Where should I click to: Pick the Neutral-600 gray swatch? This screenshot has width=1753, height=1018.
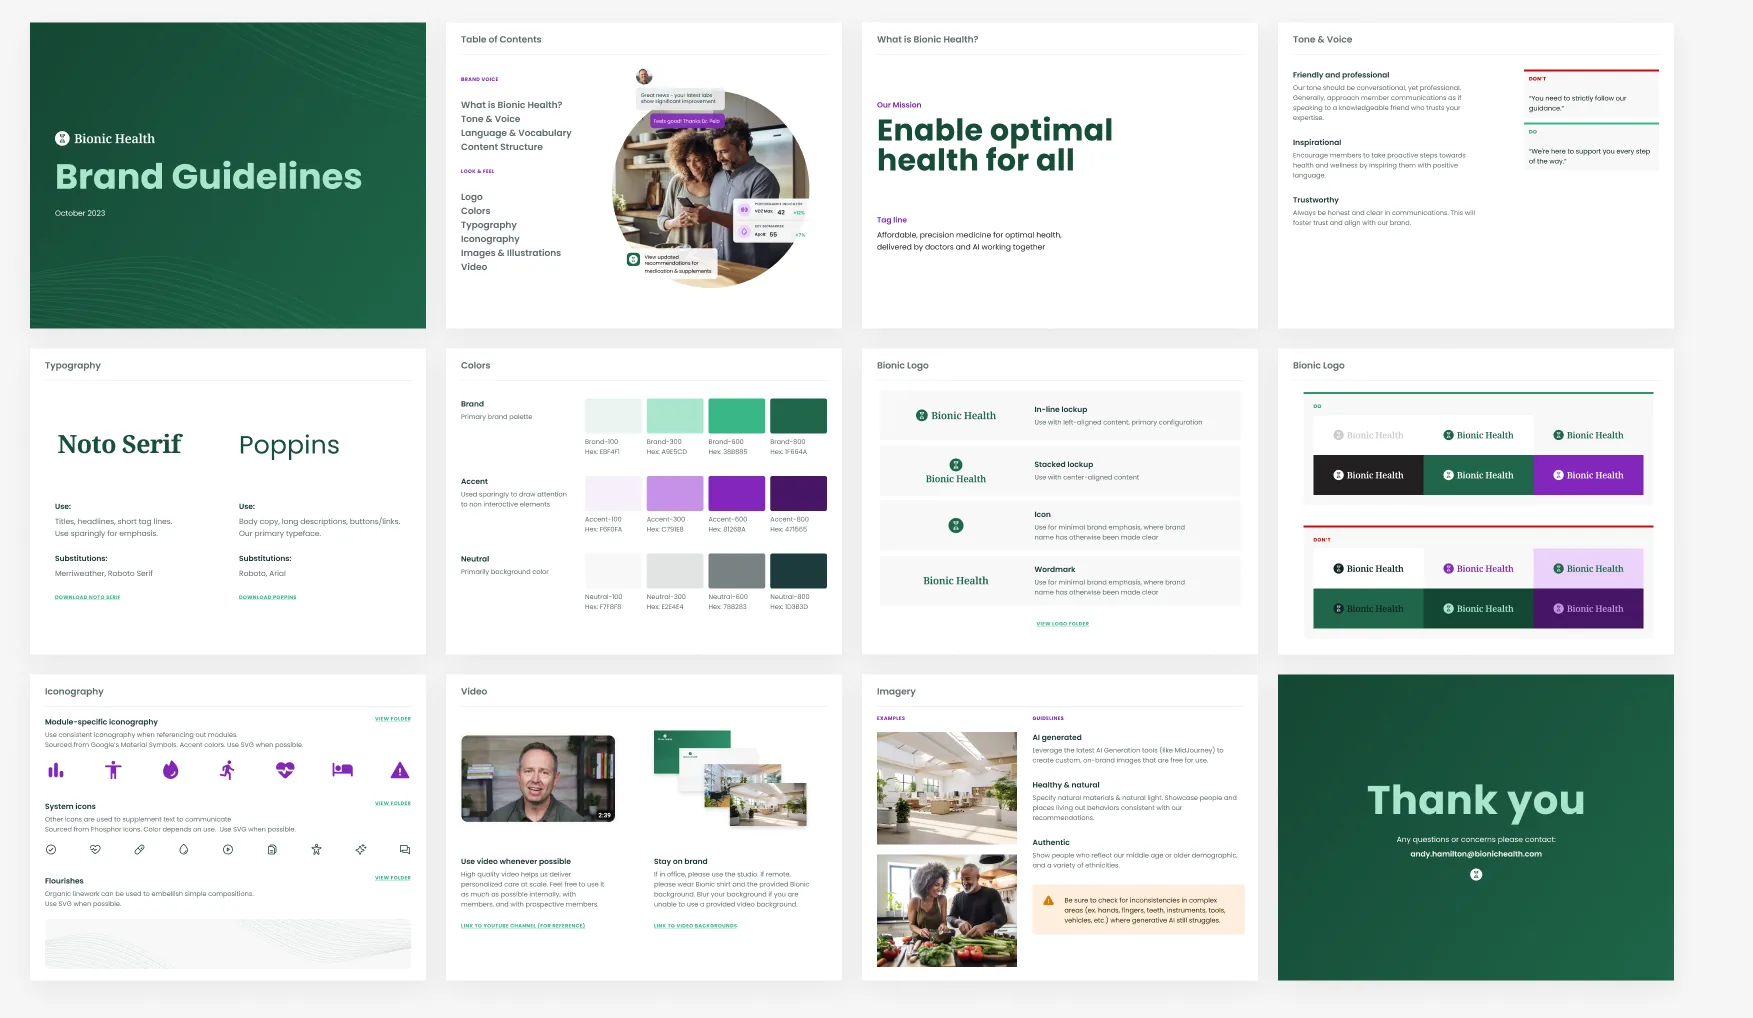[x=737, y=571]
